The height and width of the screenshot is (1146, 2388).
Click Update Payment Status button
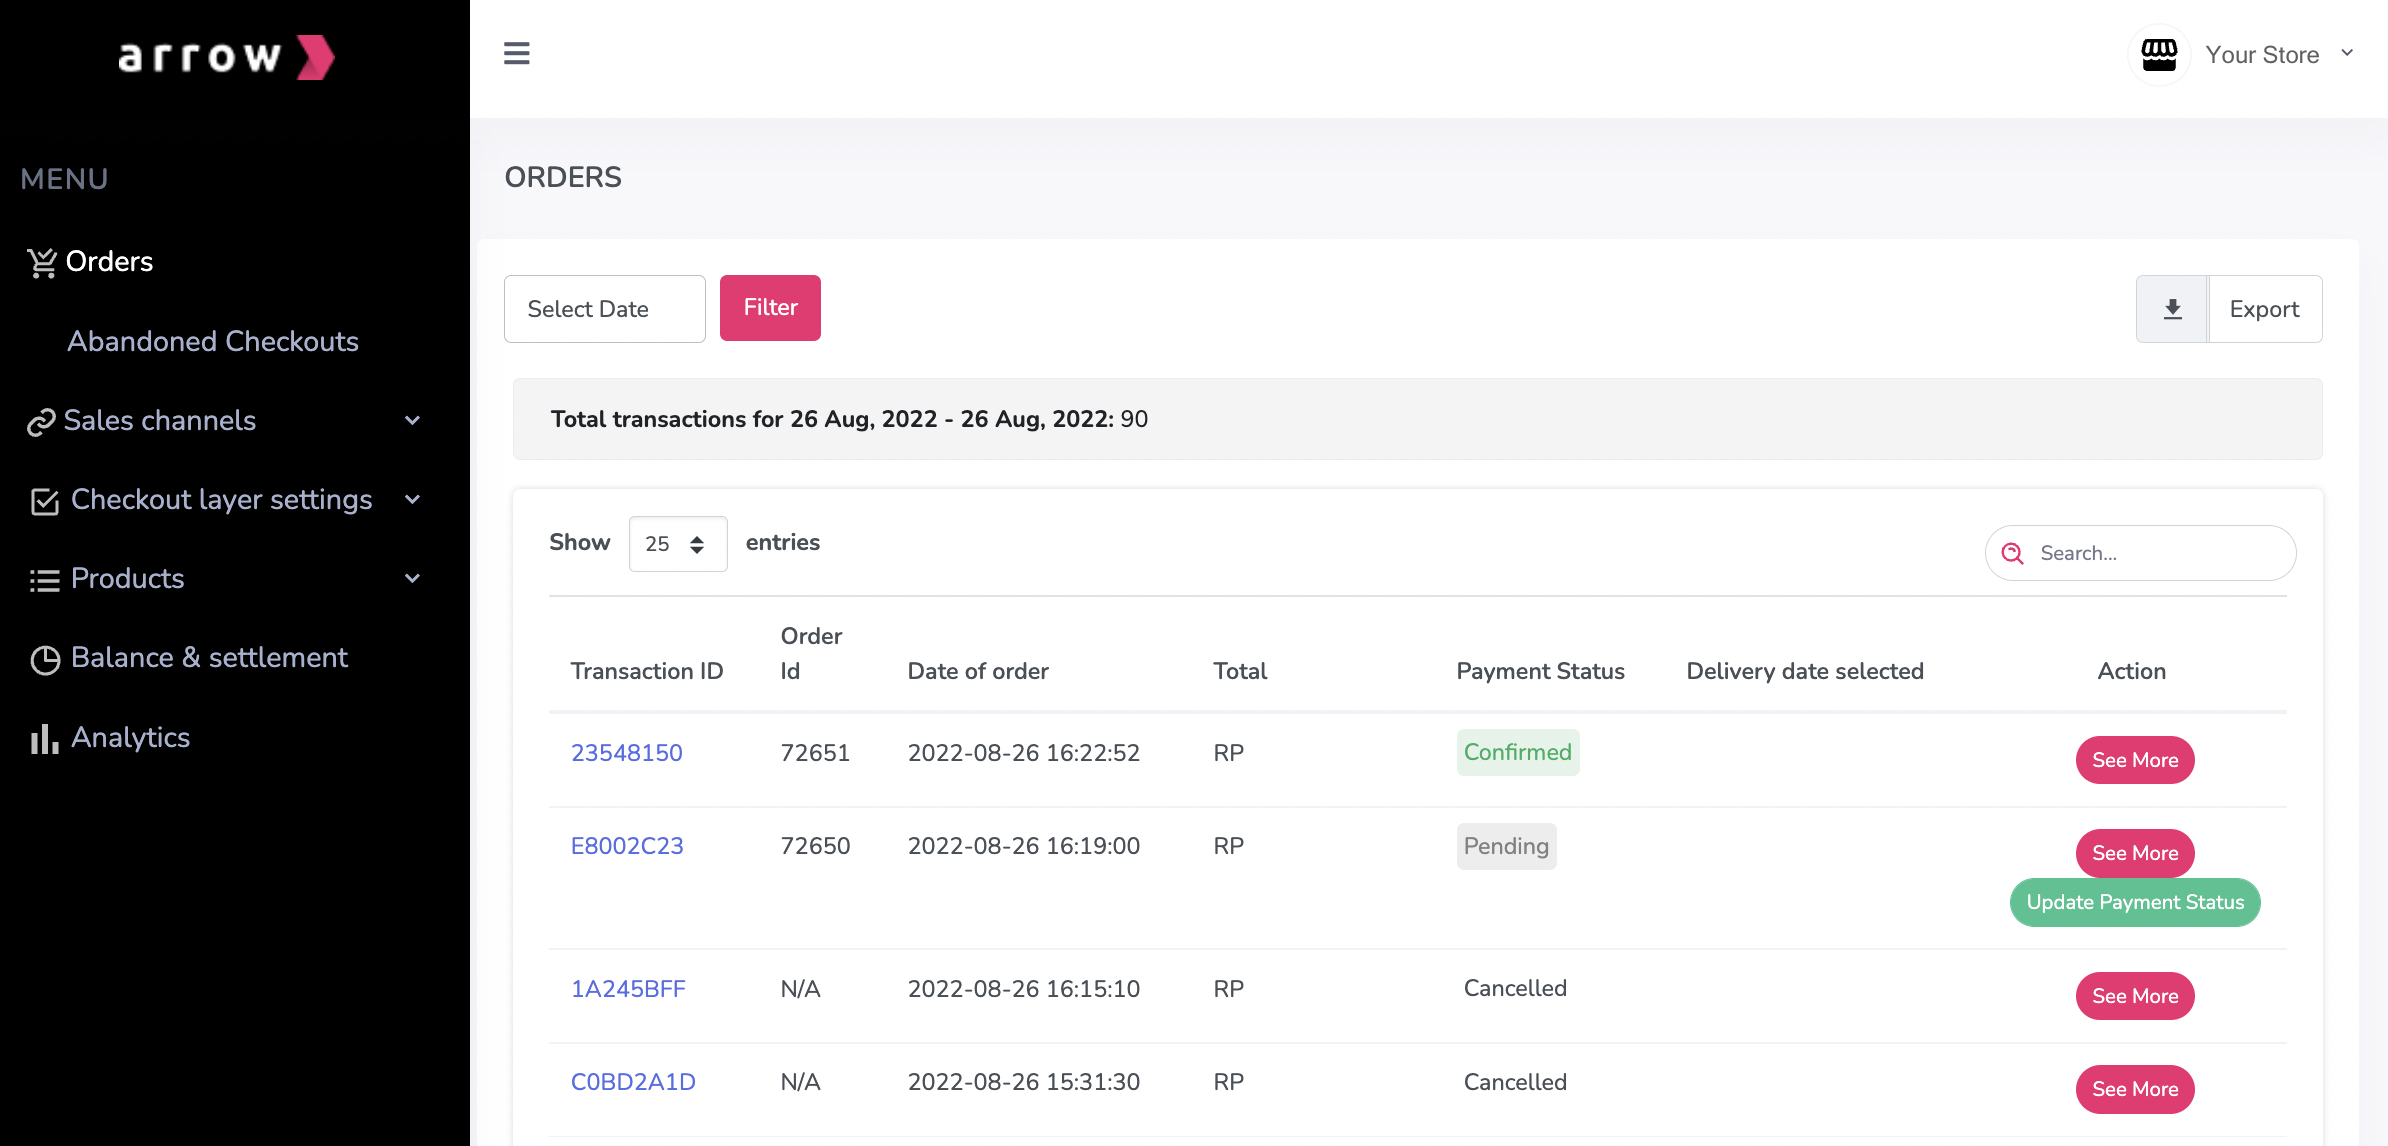click(2134, 903)
